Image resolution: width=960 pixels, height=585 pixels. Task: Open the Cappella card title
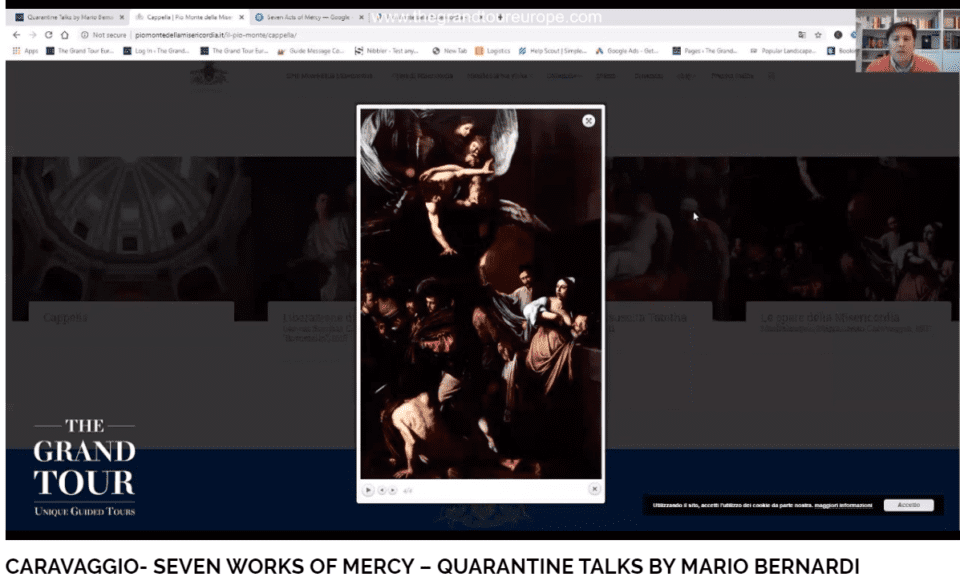[65, 318]
